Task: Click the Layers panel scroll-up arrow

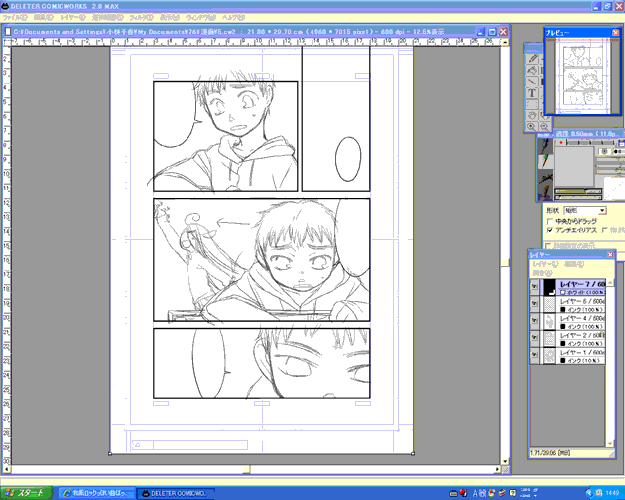Action: pos(610,283)
